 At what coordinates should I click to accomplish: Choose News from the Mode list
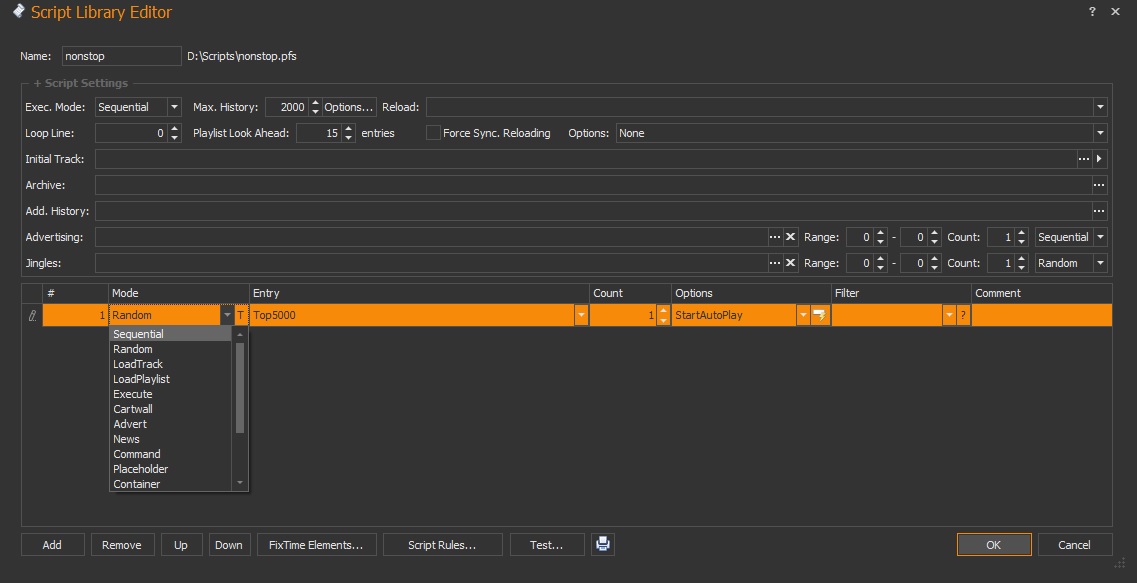(170, 439)
